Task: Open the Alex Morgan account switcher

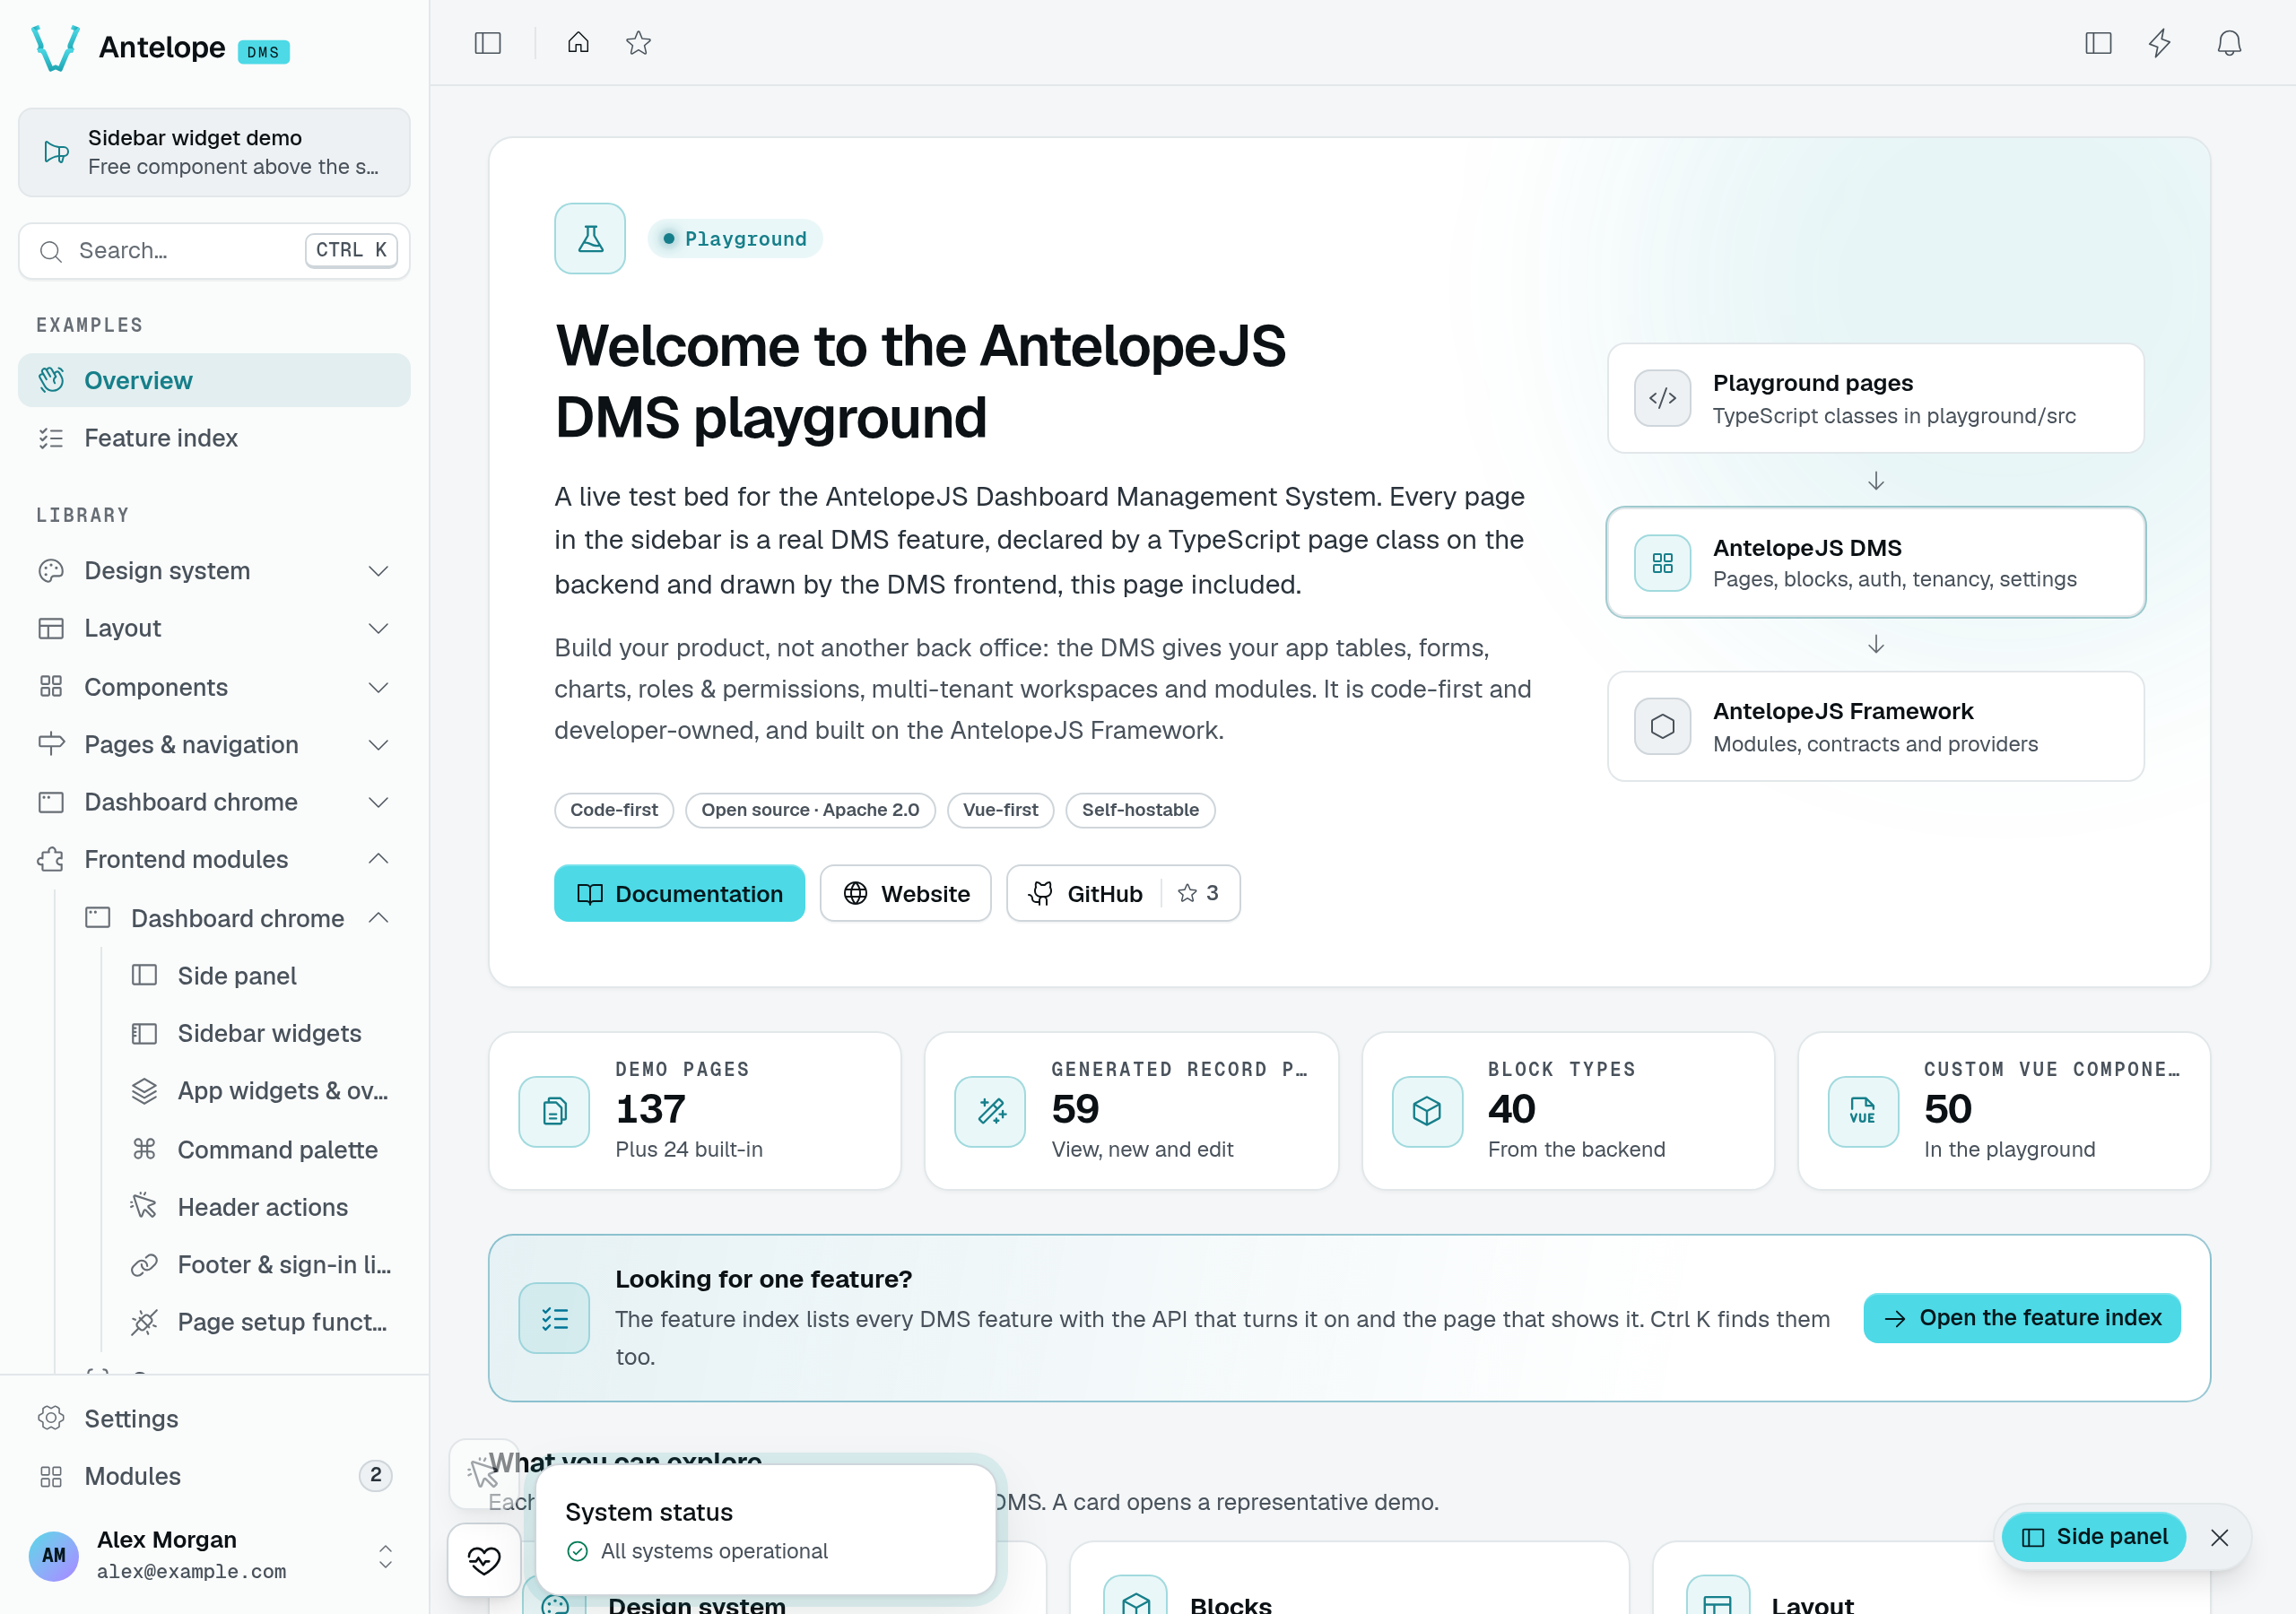Action: tap(214, 1555)
